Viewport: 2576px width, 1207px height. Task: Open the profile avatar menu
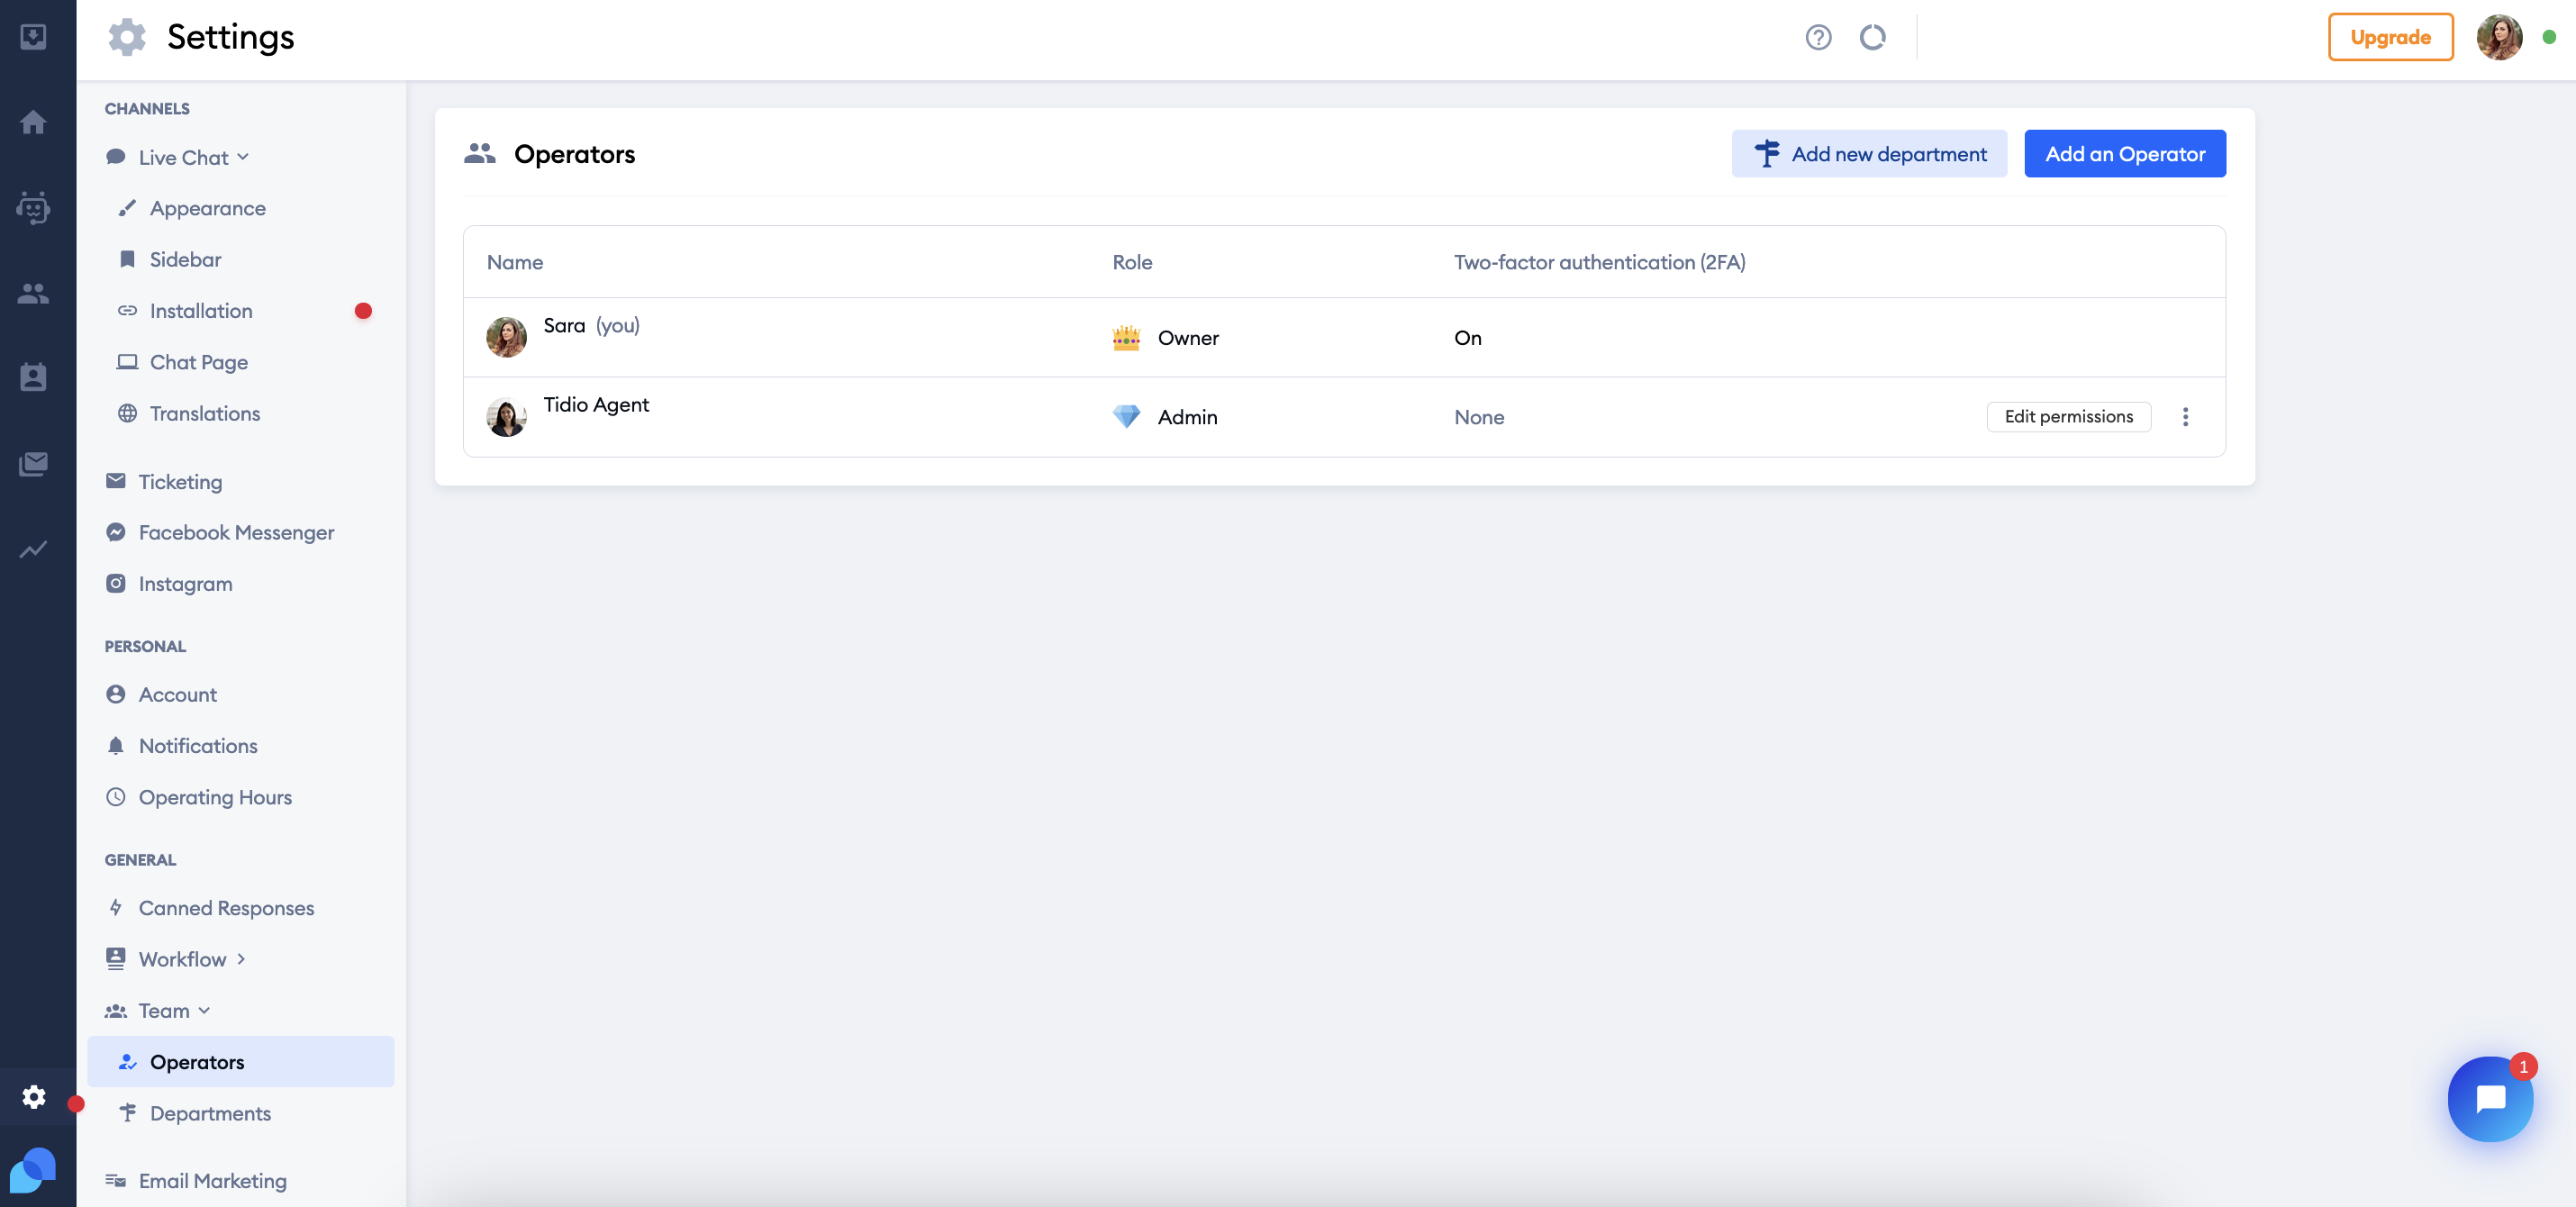pos(2499,37)
